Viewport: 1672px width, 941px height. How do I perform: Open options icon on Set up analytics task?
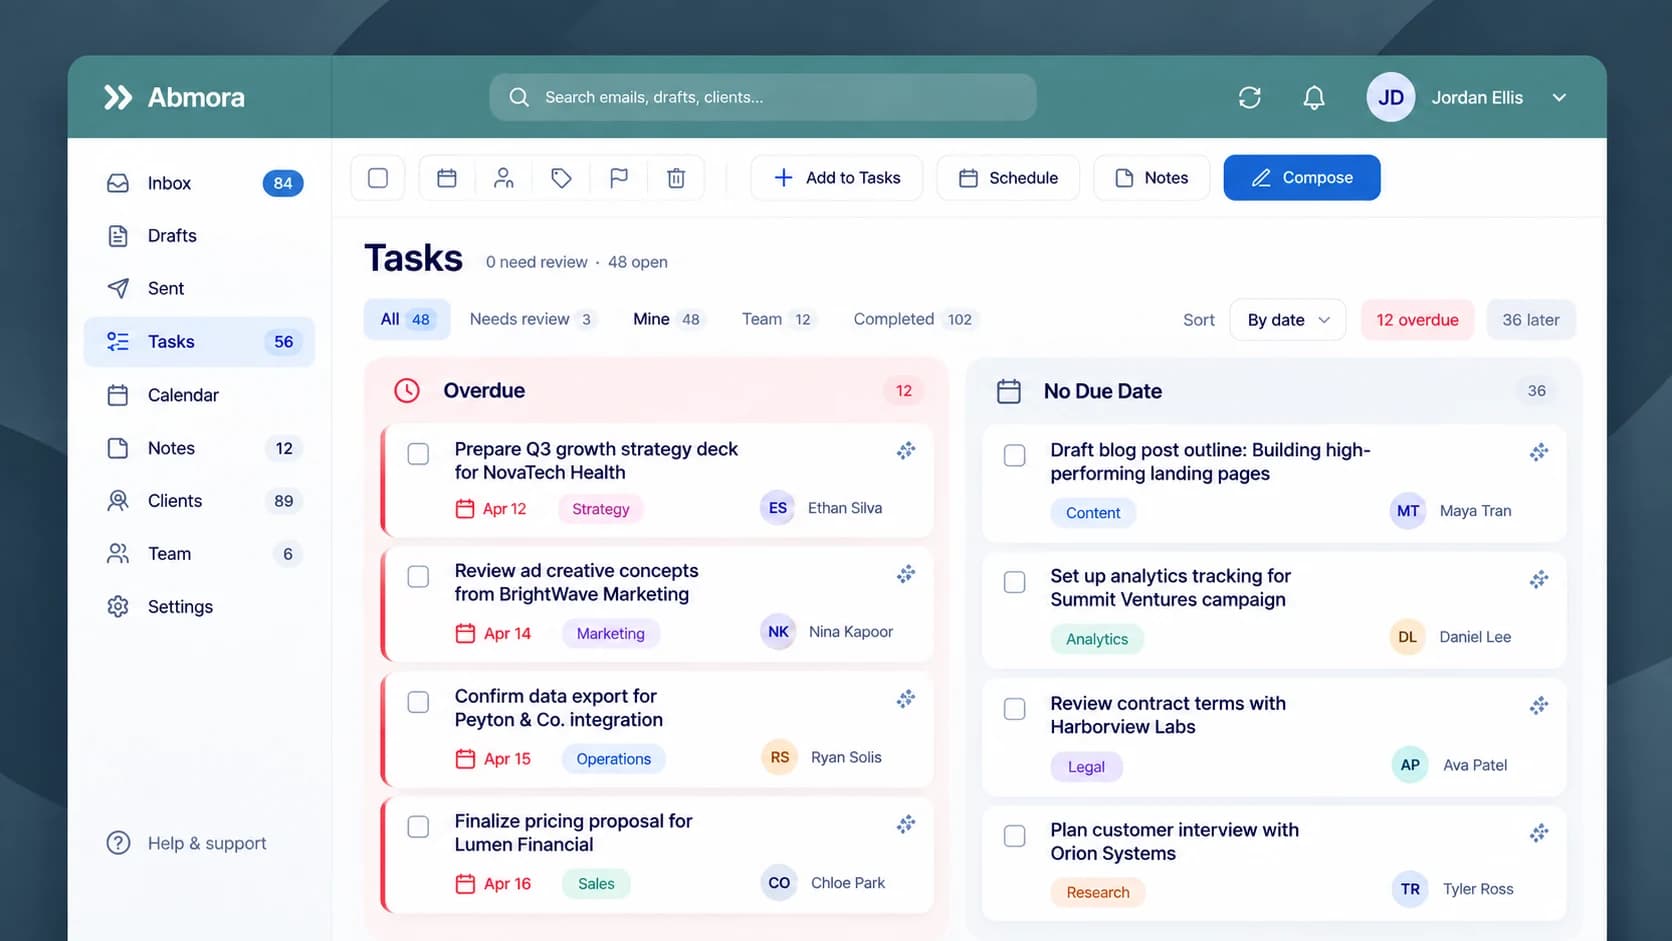(1539, 579)
